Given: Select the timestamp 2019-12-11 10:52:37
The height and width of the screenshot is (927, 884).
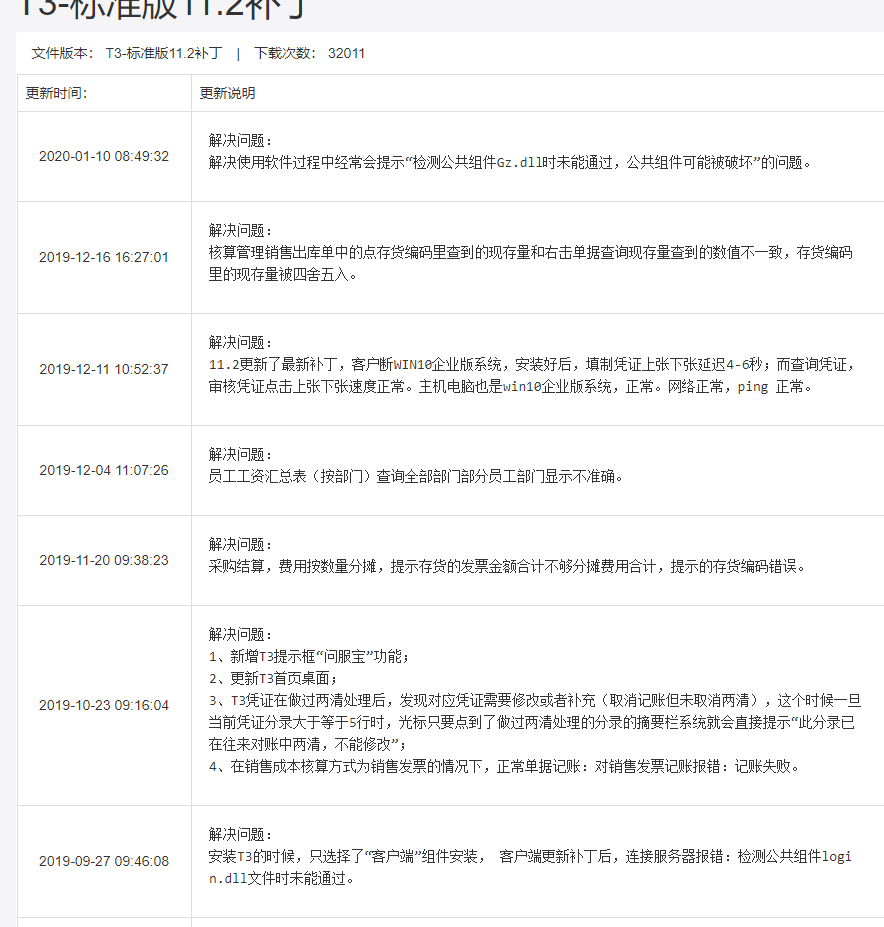Looking at the screenshot, I should [104, 369].
